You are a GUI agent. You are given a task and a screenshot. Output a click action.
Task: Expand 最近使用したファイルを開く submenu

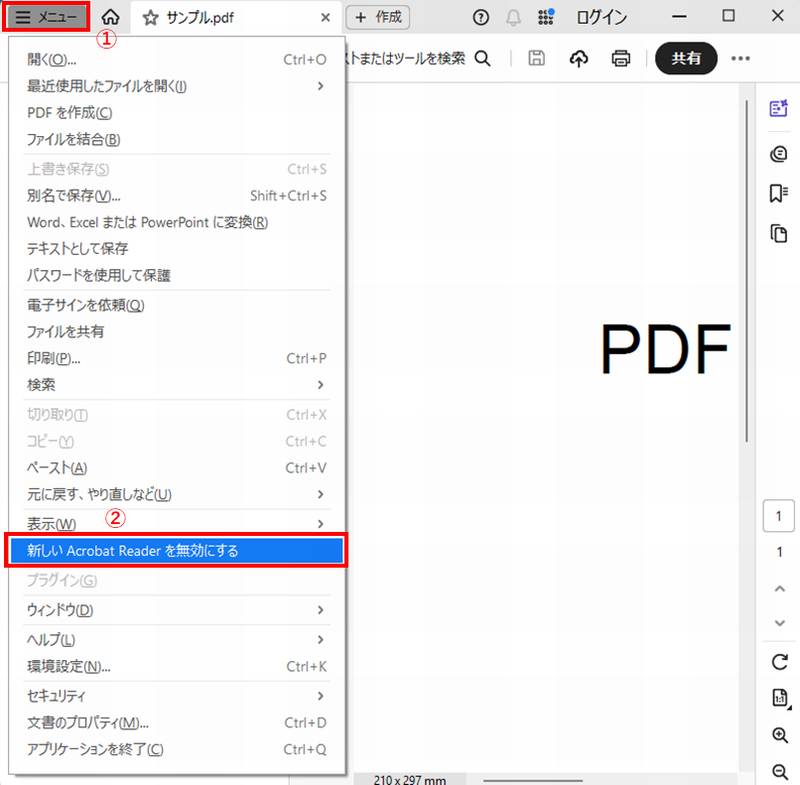click(177, 86)
